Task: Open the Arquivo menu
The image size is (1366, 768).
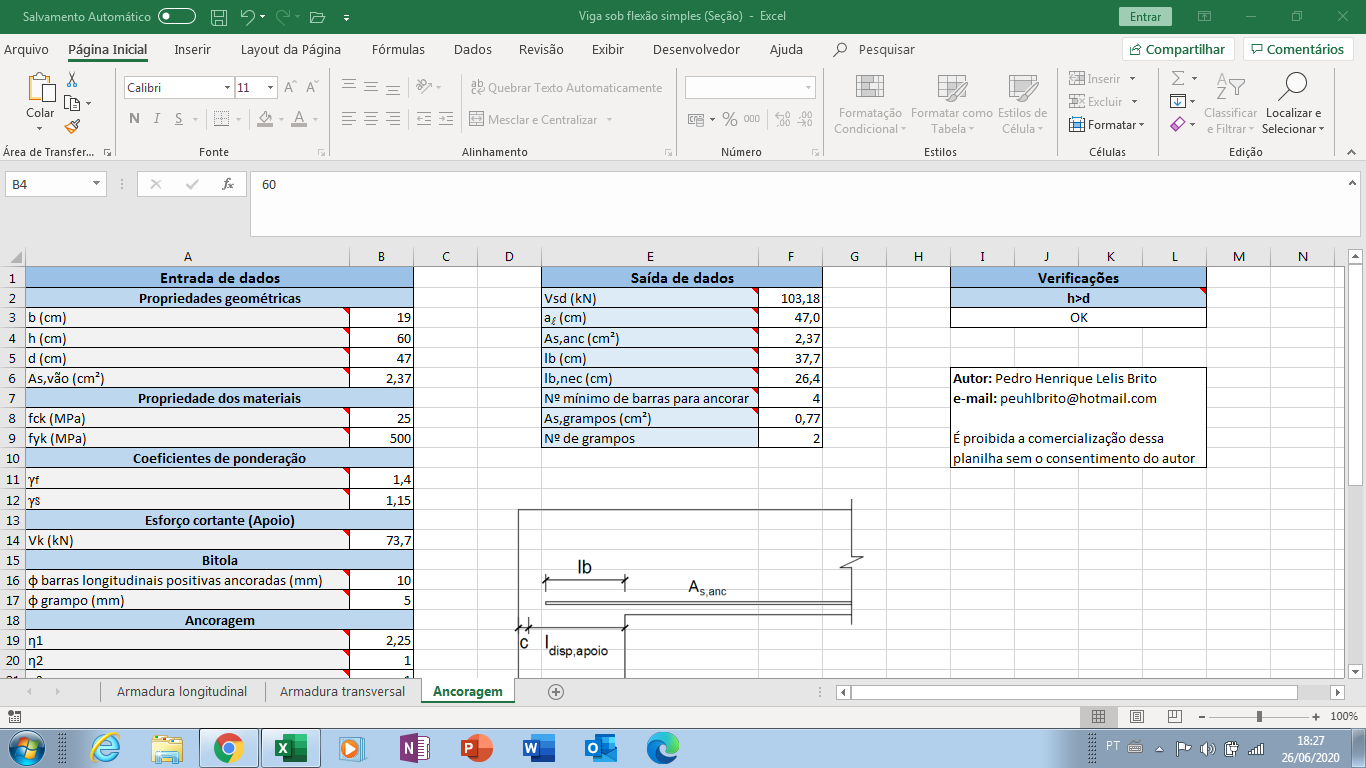Action: 26,49
